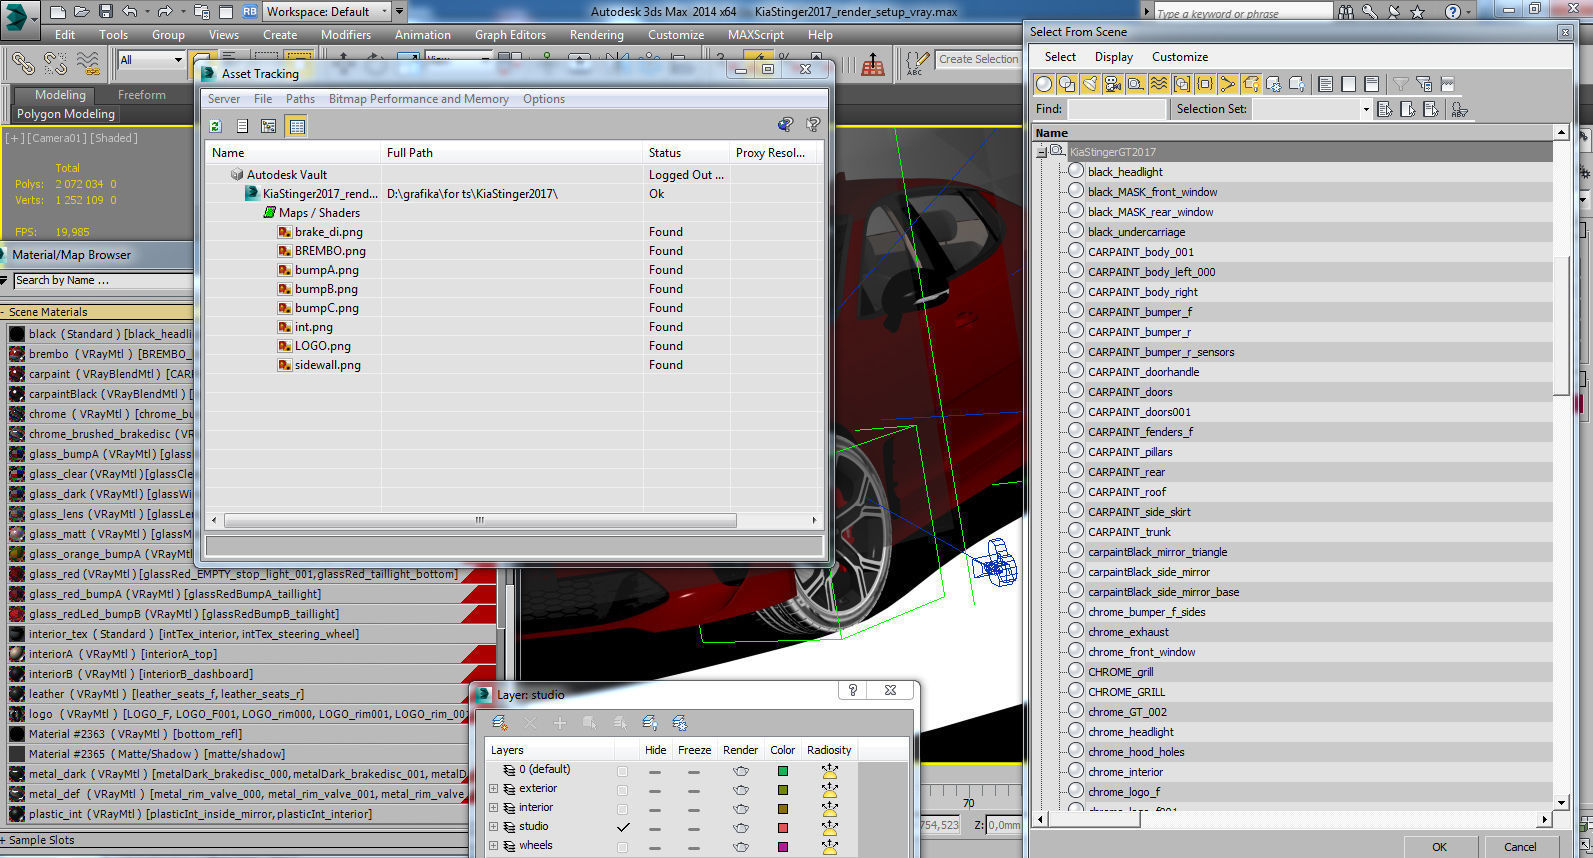Switch to the Freeform ribbon tab
The width and height of the screenshot is (1593, 858).
142,95
